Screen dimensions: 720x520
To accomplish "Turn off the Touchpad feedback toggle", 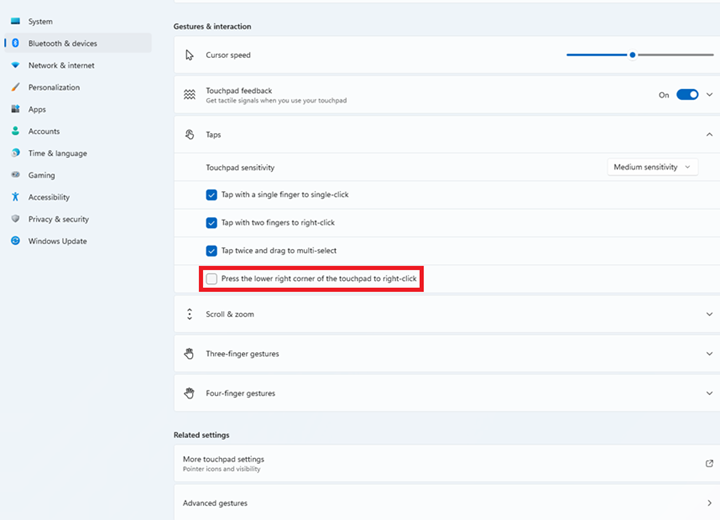I will click(687, 95).
